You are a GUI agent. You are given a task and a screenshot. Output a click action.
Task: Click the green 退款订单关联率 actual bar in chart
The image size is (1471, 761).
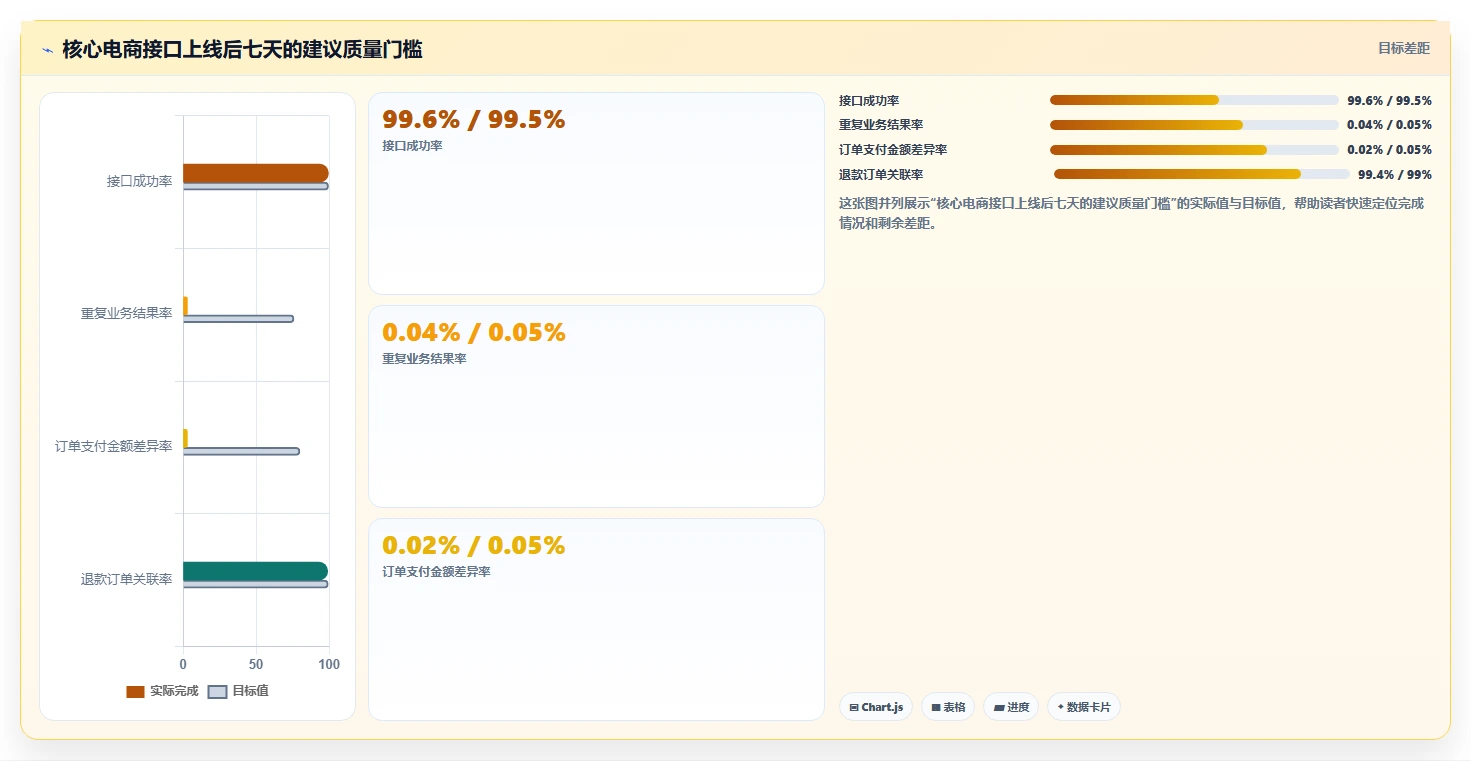pos(255,571)
